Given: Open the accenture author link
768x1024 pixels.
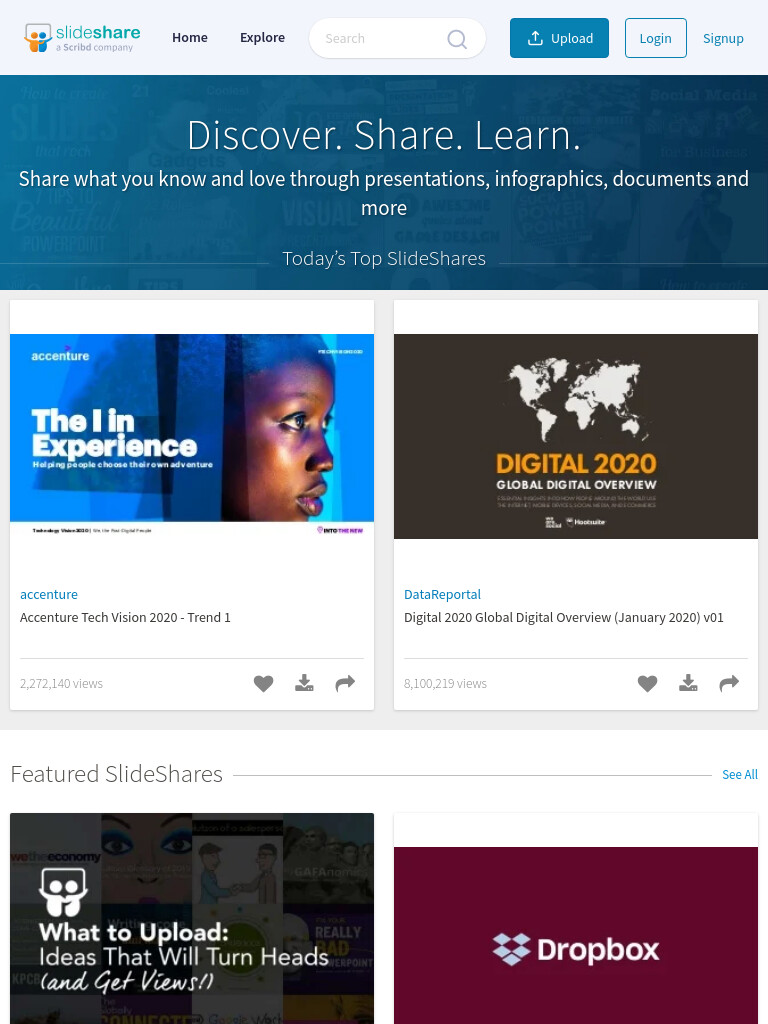Looking at the screenshot, I should coord(49,594).
